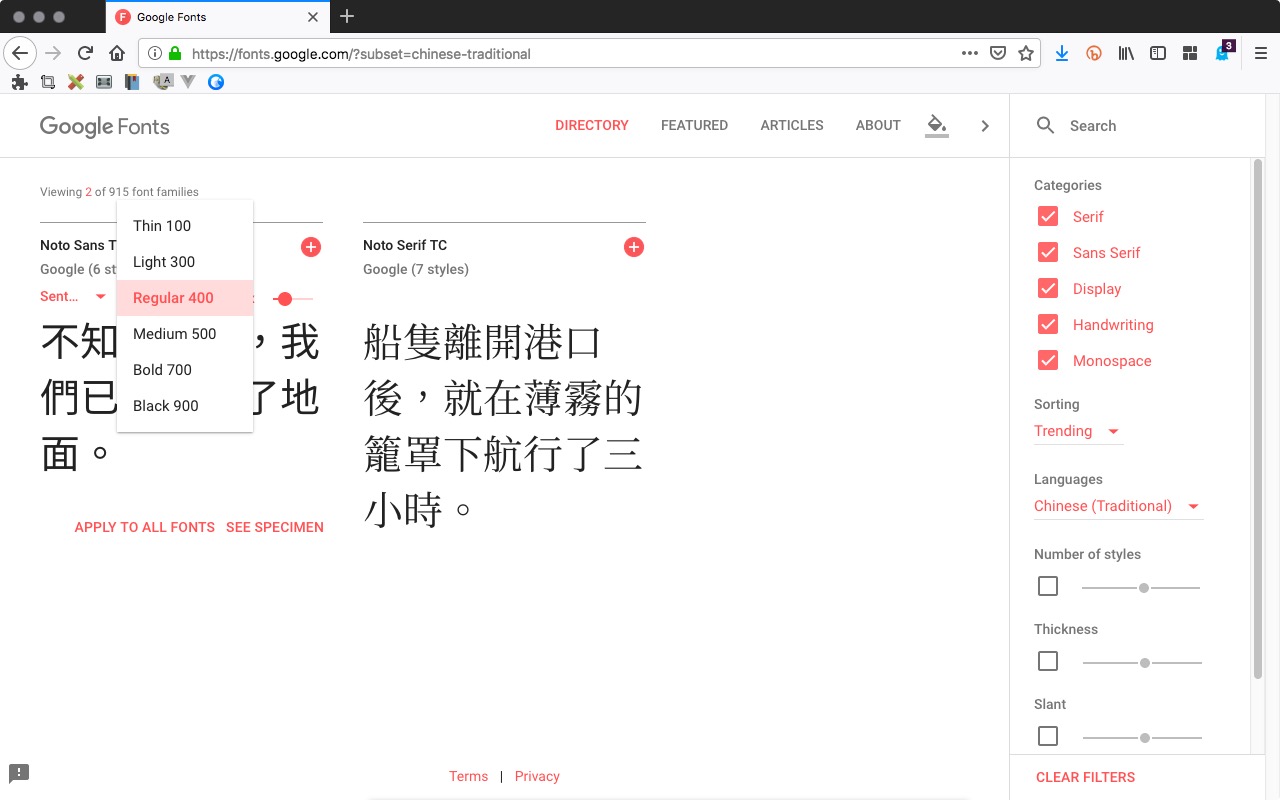Uncheck the Handwriting category checkbox

click(x=1048, y=325)
